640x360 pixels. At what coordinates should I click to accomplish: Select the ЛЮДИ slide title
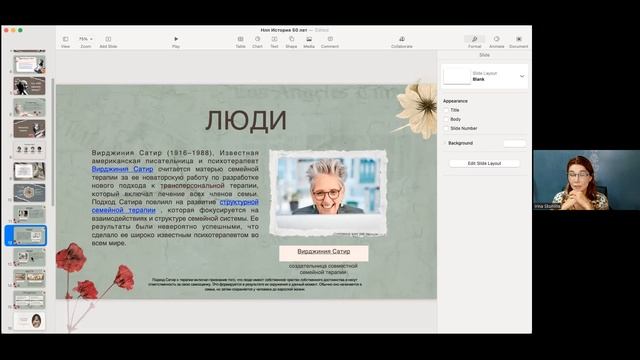[x=246, y=121]
